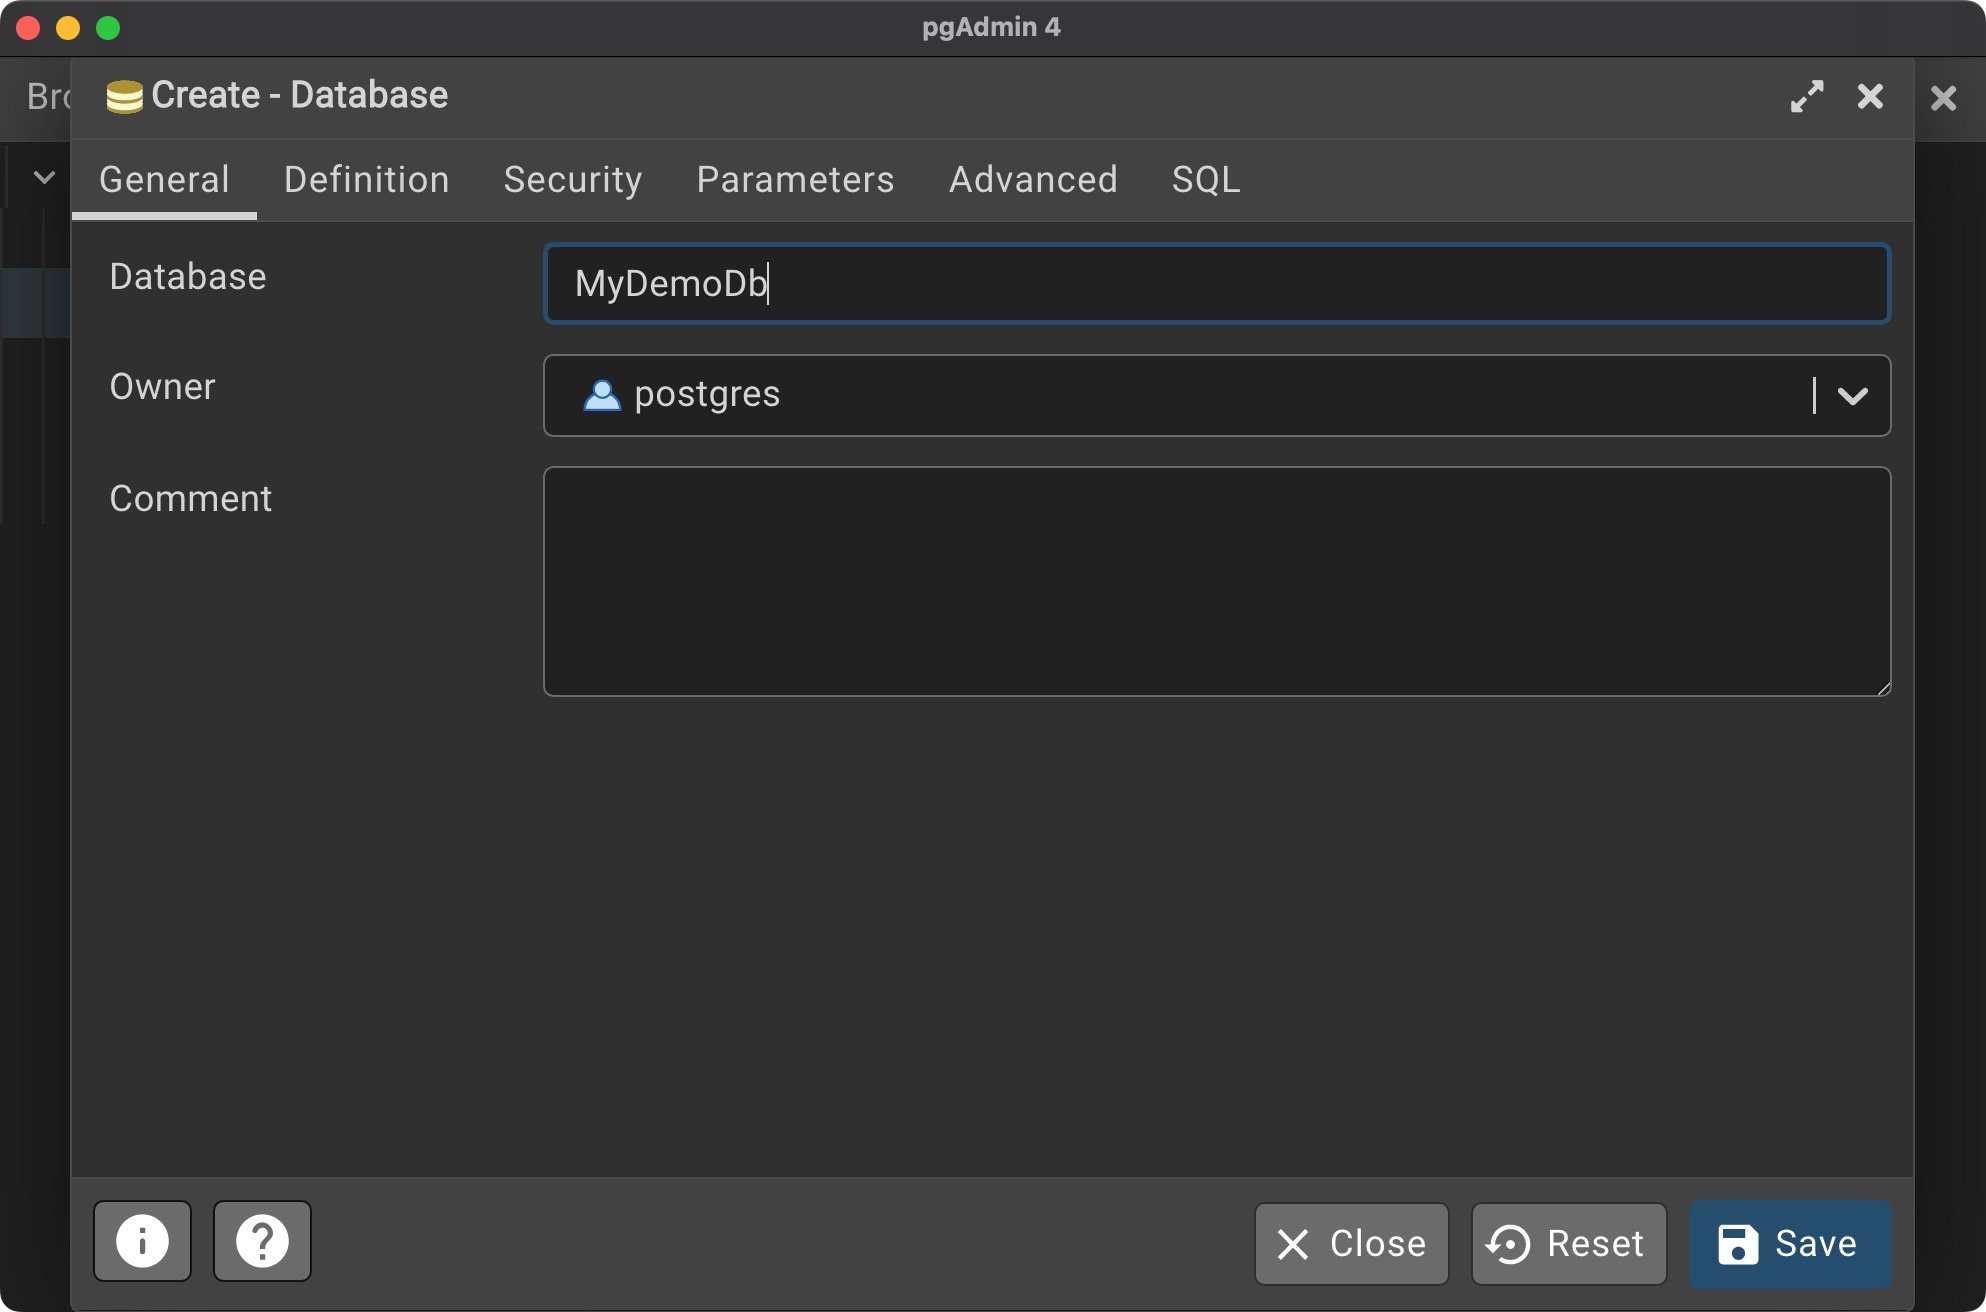This screenshot has width=1986, height=1312.
Task: Switch to the Definition tab
Action: (366, 180)
